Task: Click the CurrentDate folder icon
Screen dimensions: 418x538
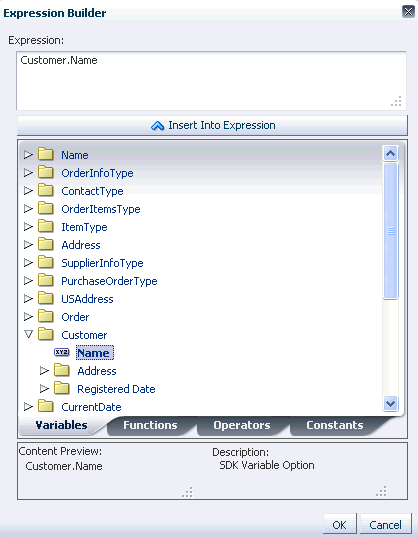Action: point(46,406)
